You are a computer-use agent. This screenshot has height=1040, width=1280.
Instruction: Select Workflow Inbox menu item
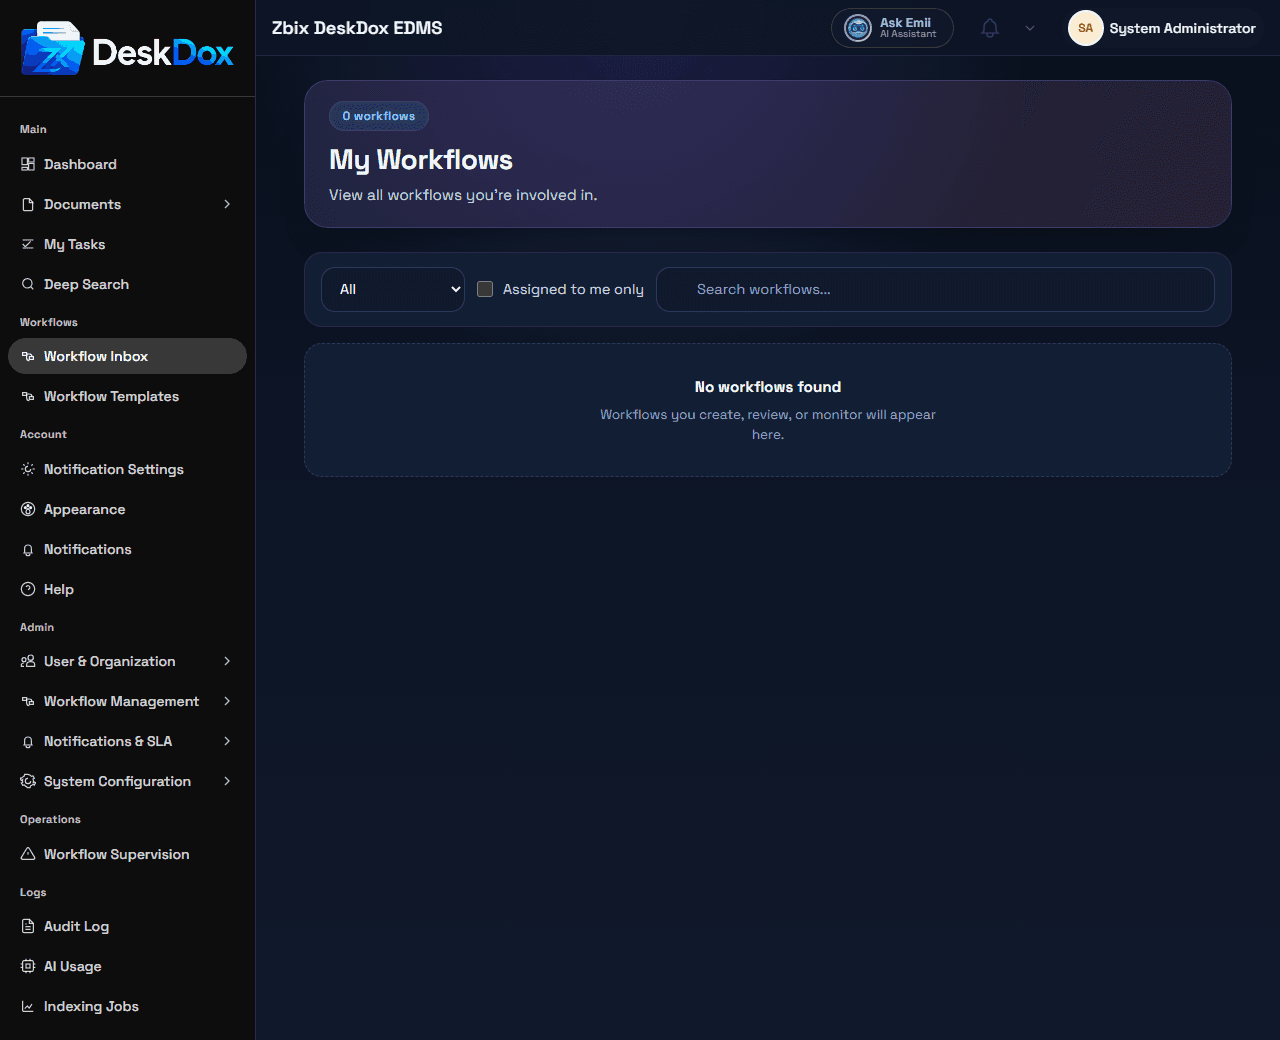(x=127, y=356)
